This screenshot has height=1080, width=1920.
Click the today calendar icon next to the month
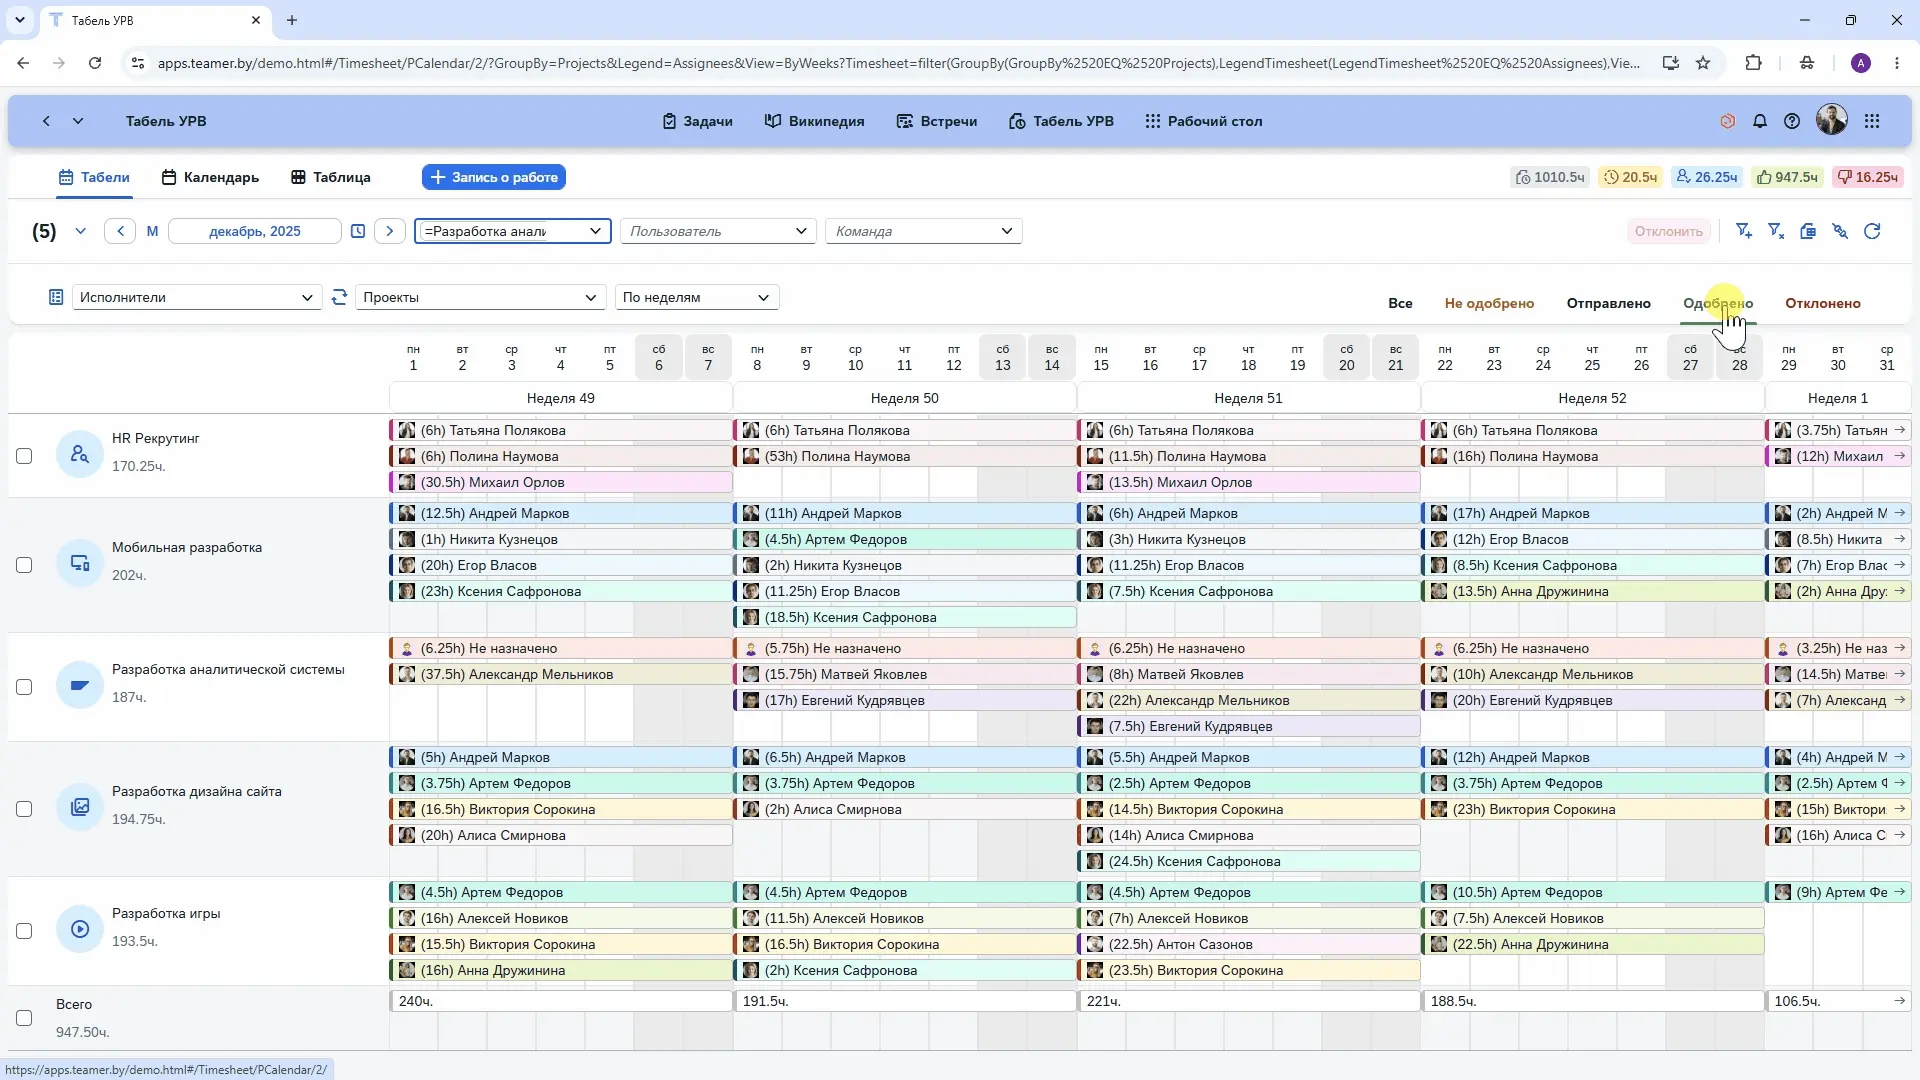pos(358,231)
